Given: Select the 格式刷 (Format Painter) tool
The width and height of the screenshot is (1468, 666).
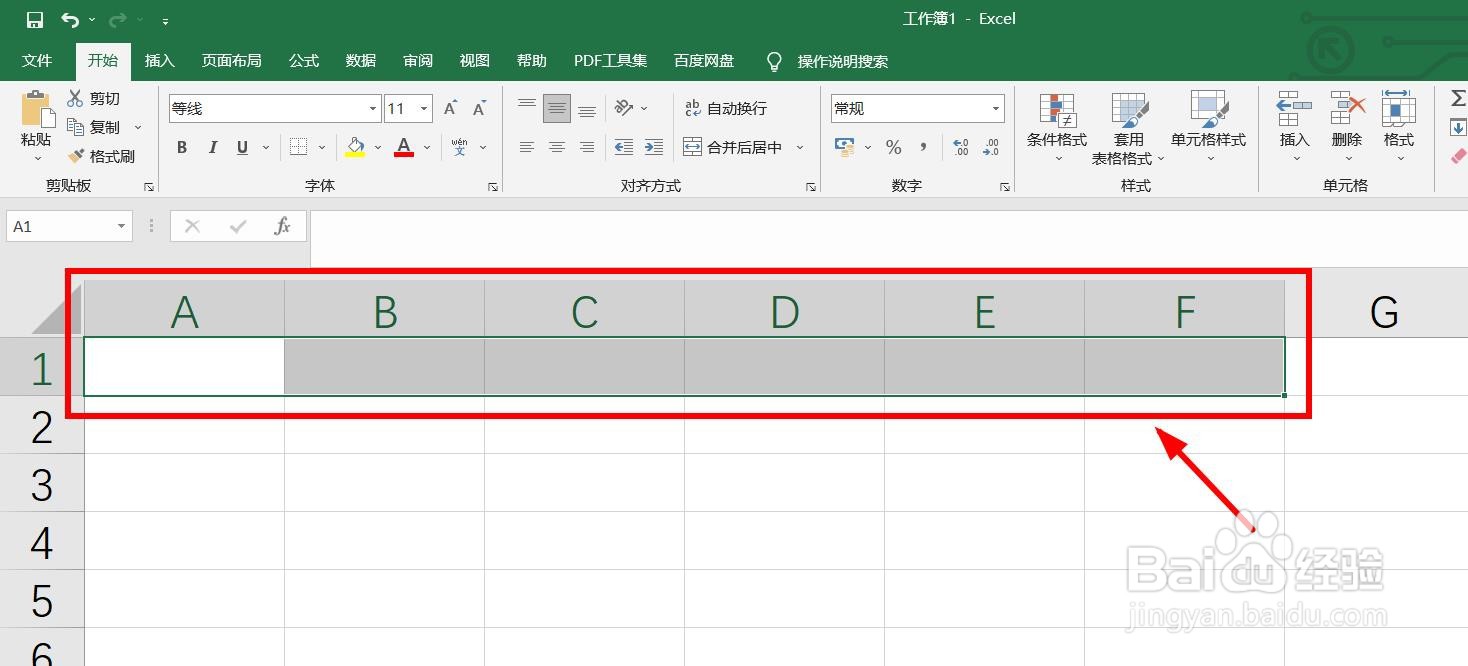Looking at the screenshot, I should pos(105,156).
